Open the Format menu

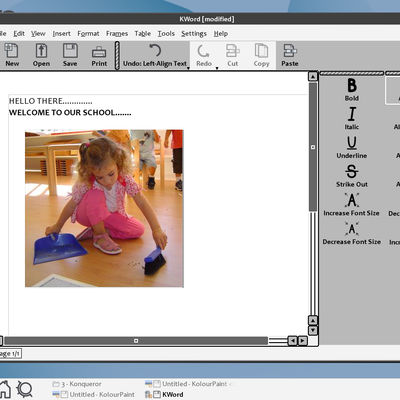point(88,34)
